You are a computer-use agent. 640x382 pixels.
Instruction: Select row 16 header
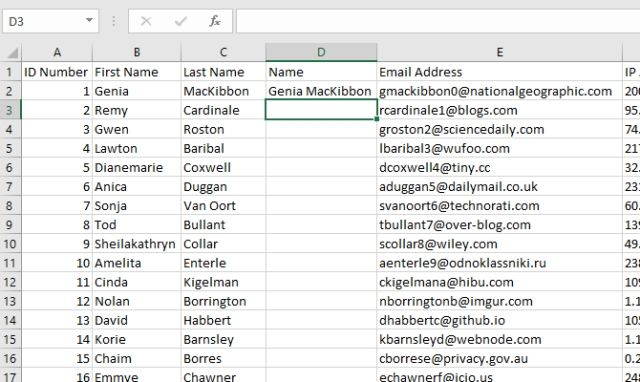[10, 358]
